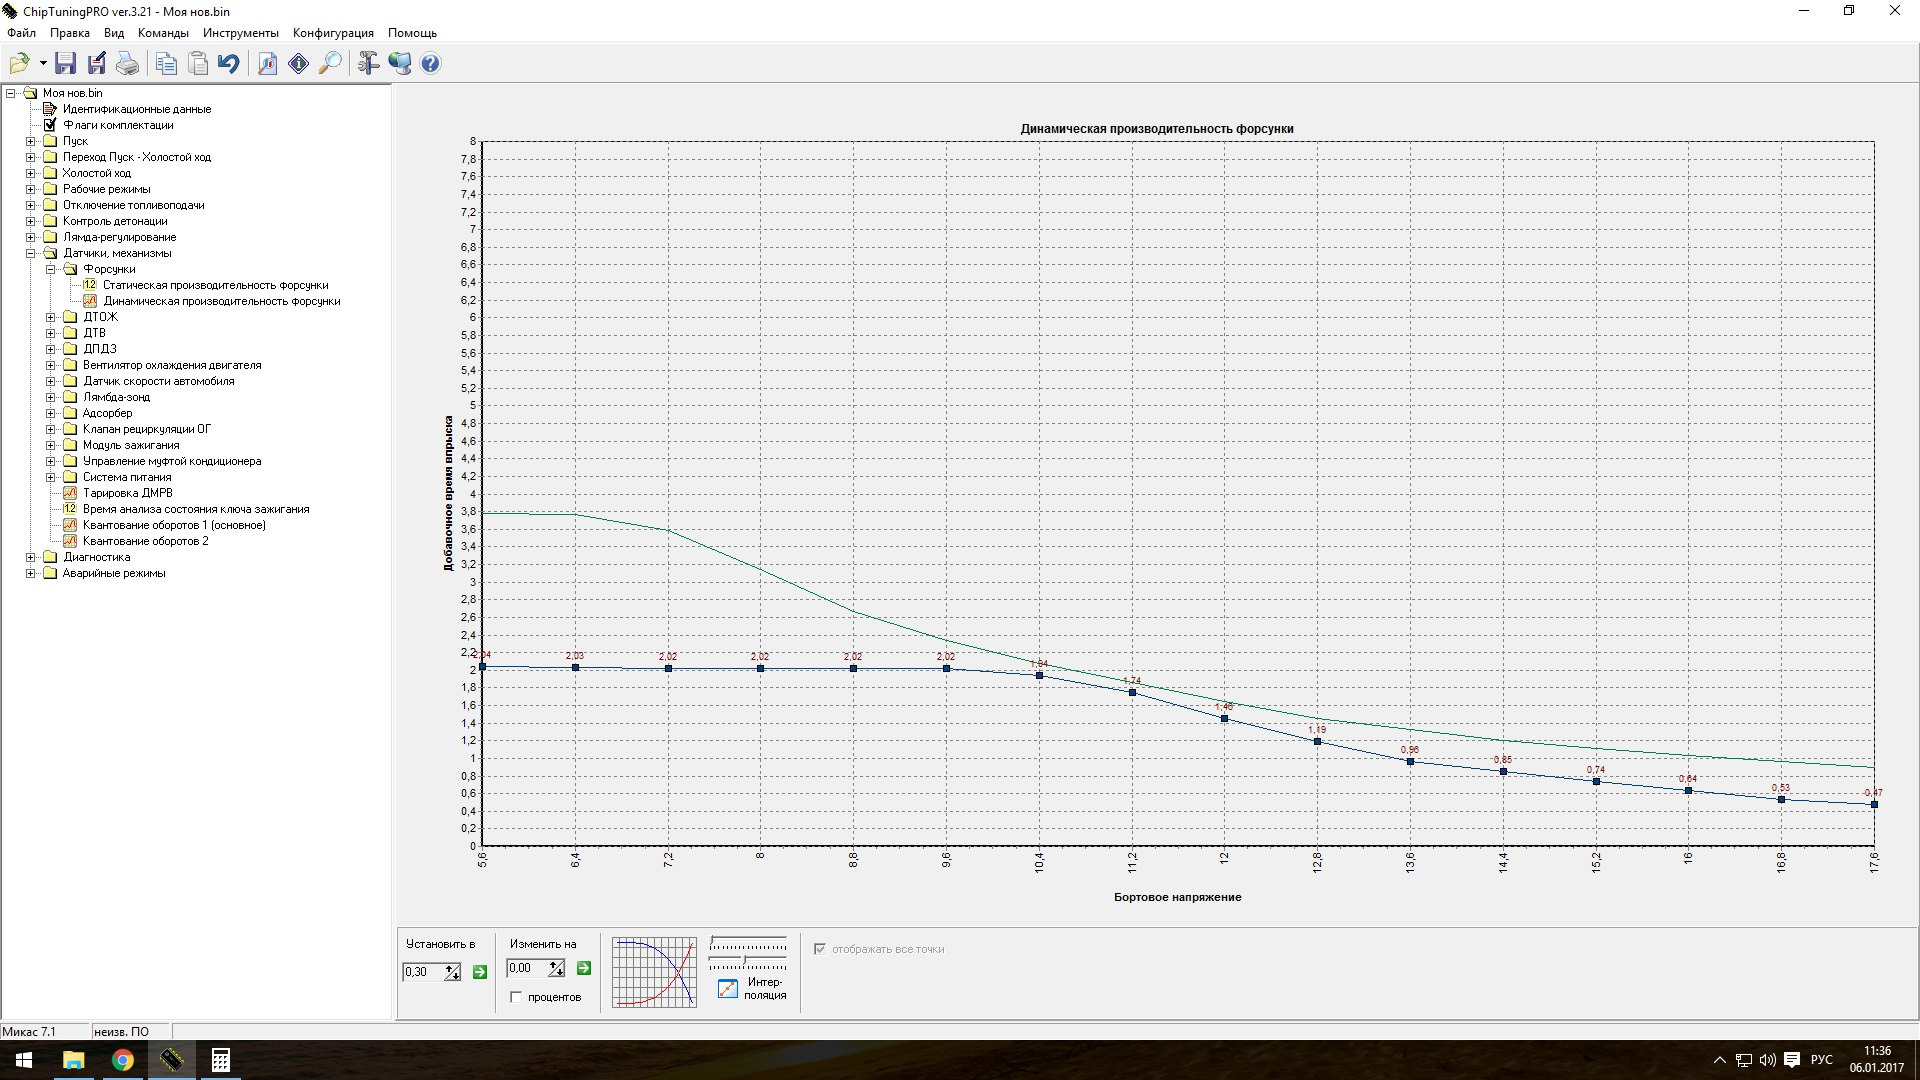Image resolution: width=1920 pixels, height=1080 pixels.
Task: Click the Save As floppy with pen icon
Action: [x=97, y=64]
